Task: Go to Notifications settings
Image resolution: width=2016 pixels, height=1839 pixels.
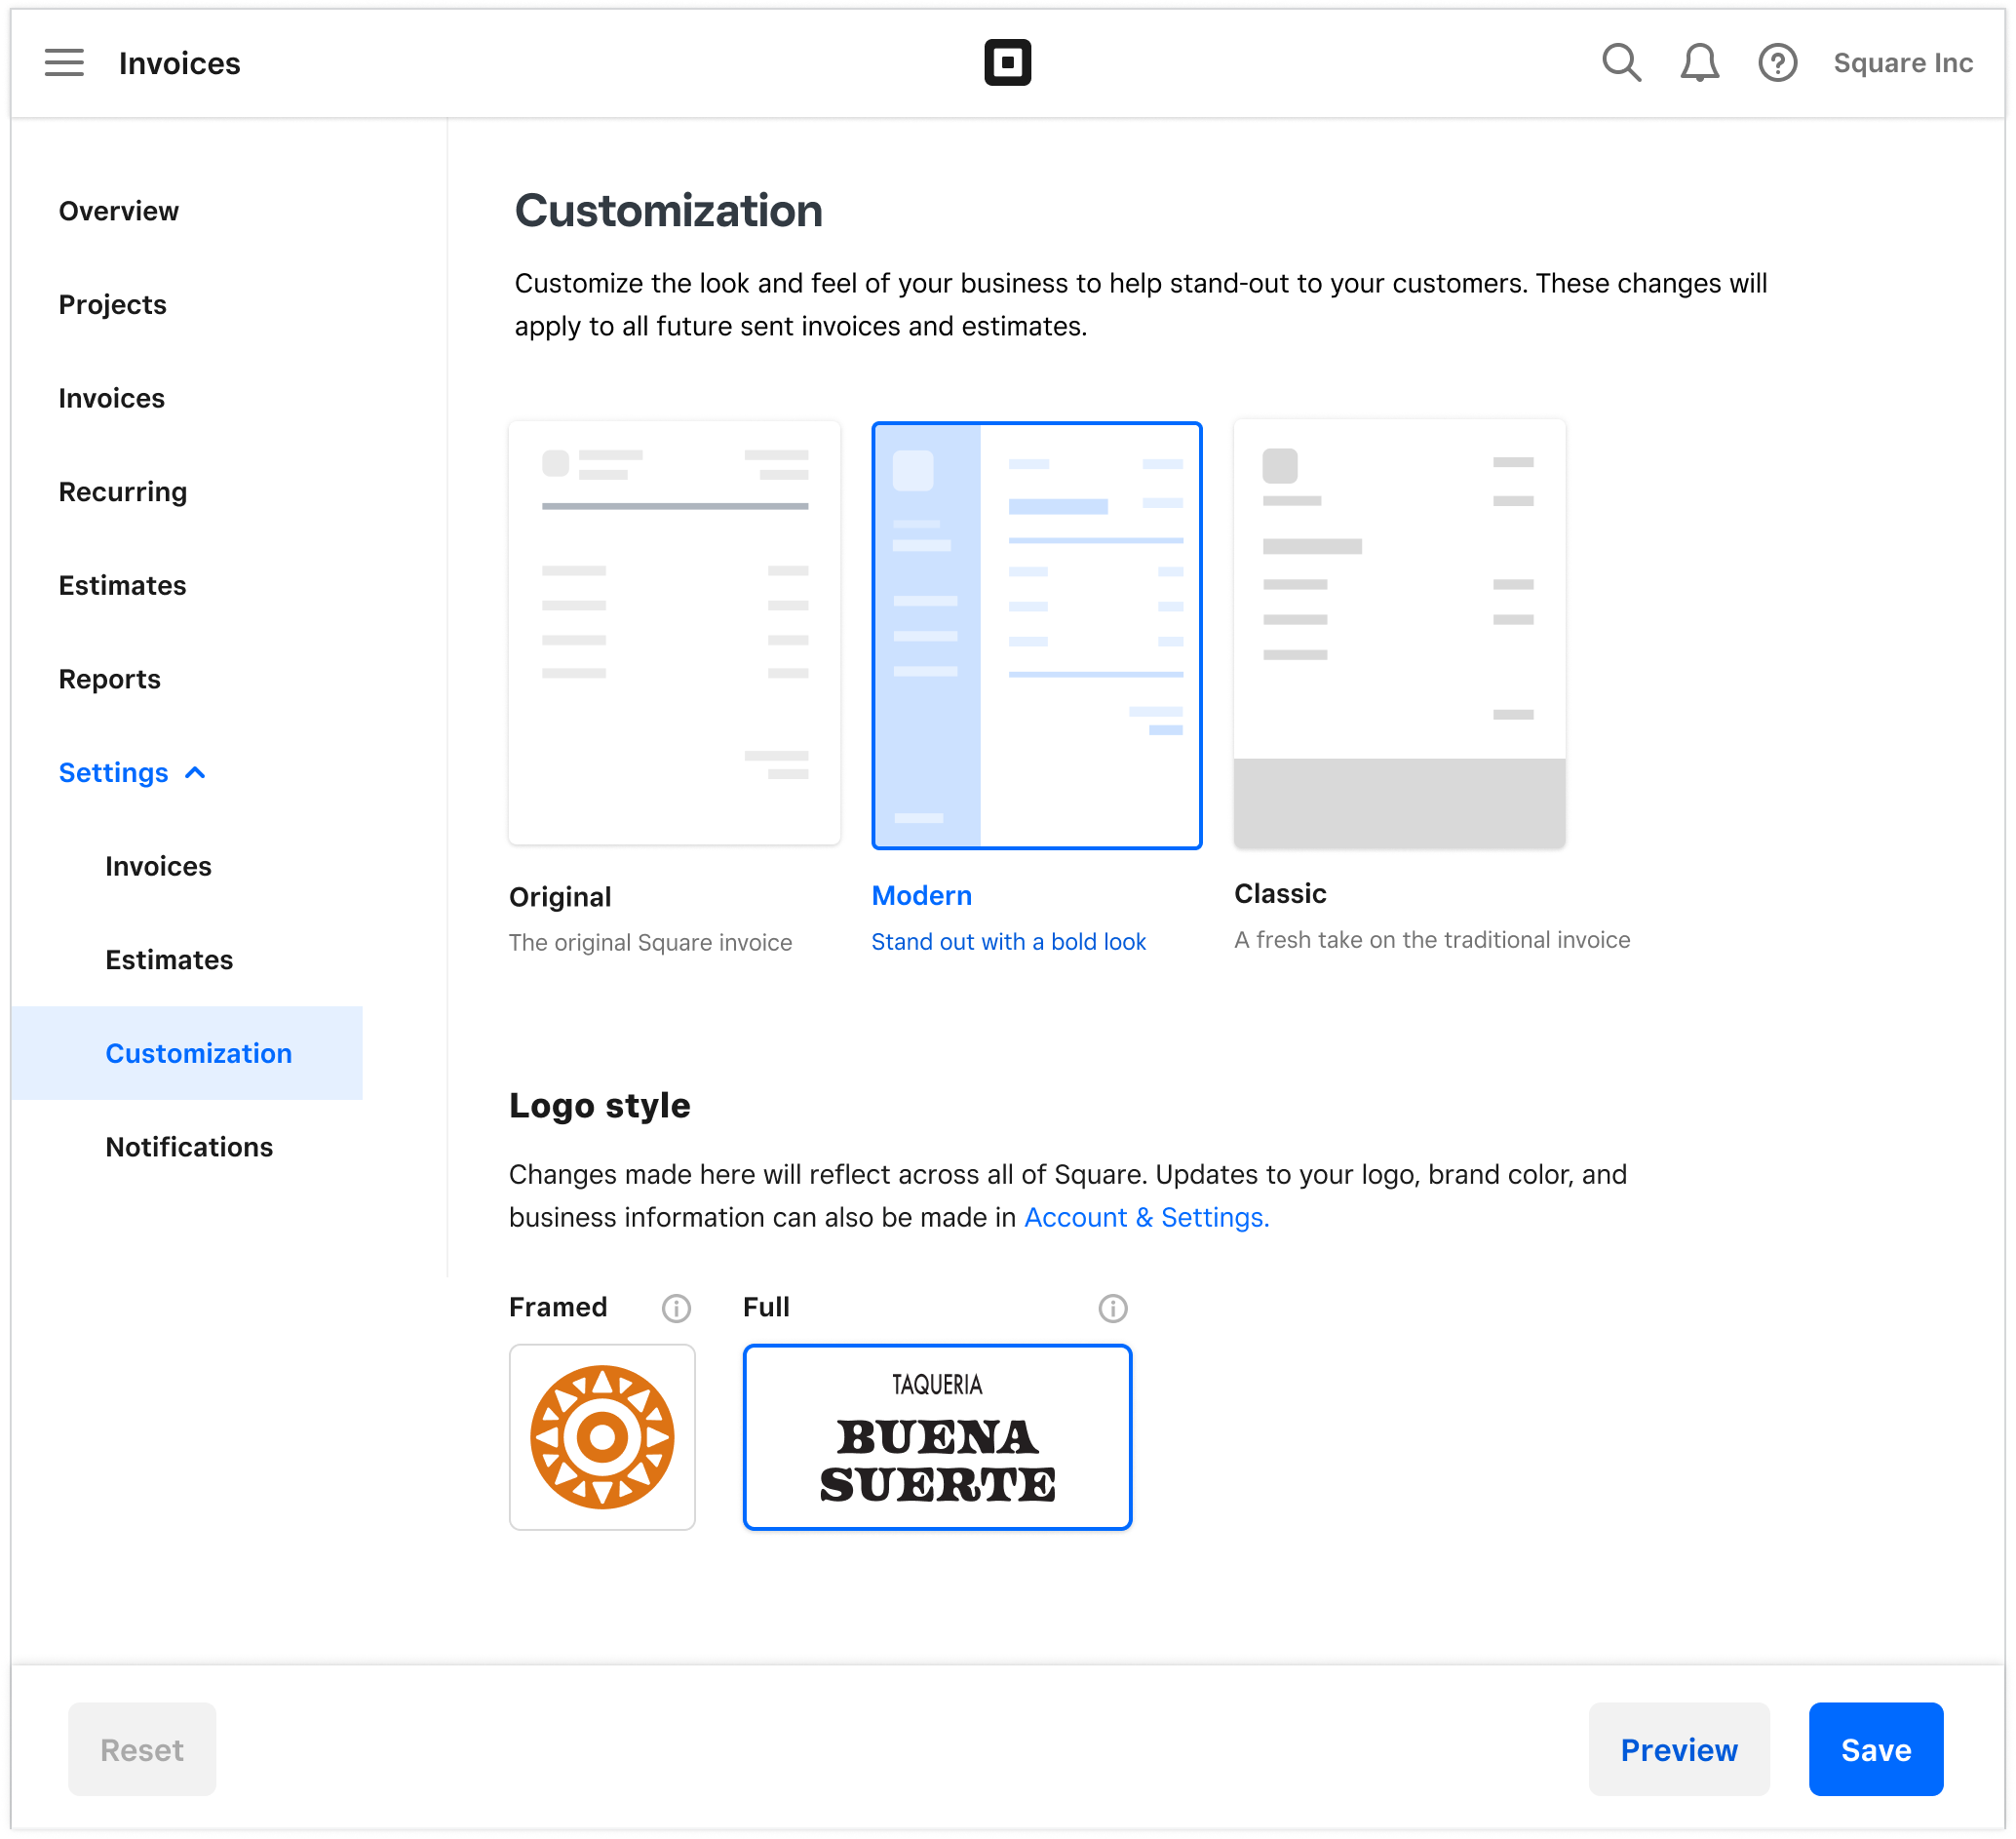Action: tap(189, 1146)
